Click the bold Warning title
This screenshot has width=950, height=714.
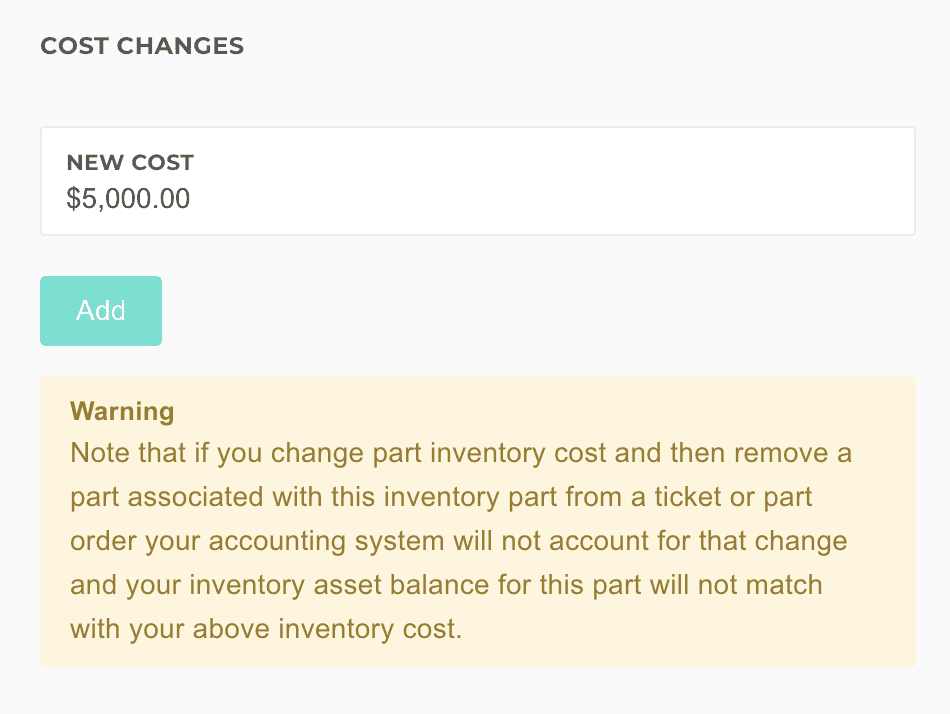click(122, 411)
